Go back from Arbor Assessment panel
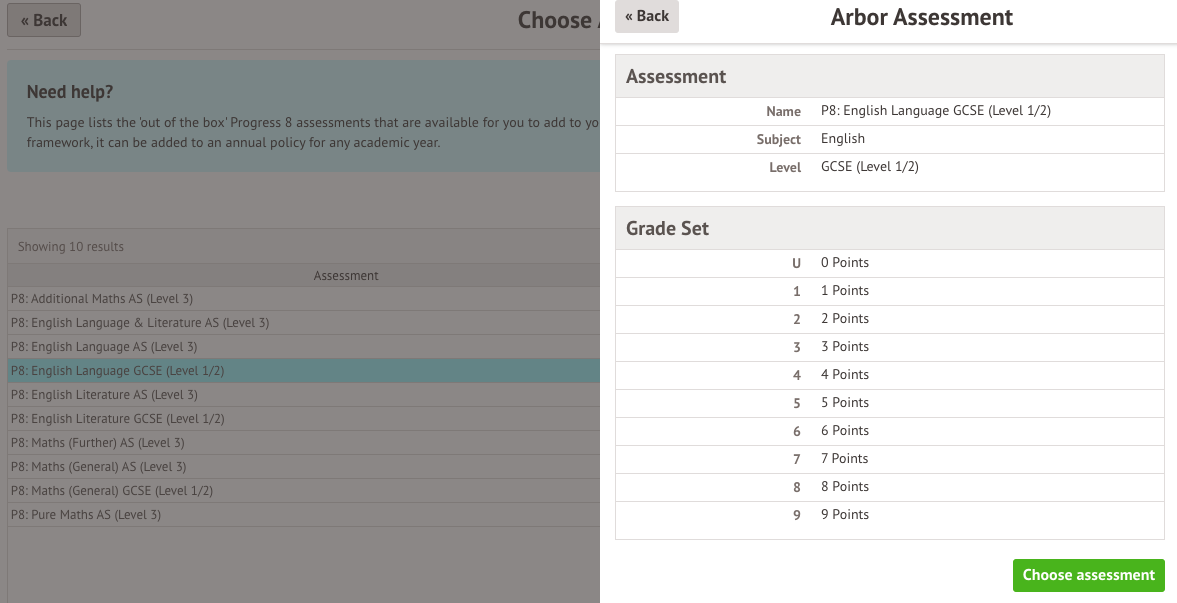The image size is (1177, 603). (x=646, y=16)
